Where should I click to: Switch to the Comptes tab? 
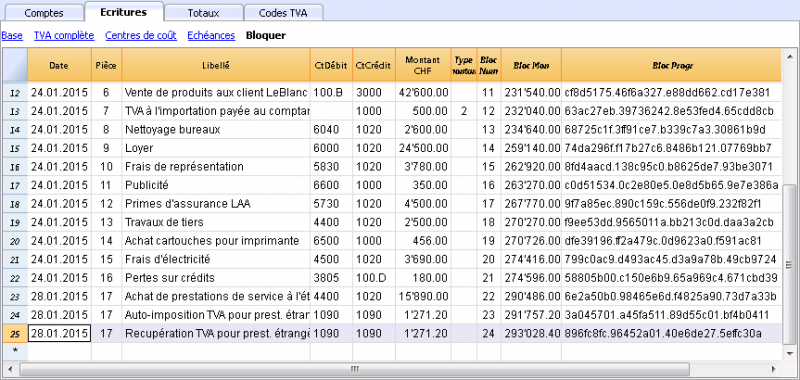pyautogui.click(x=44, y=13)
